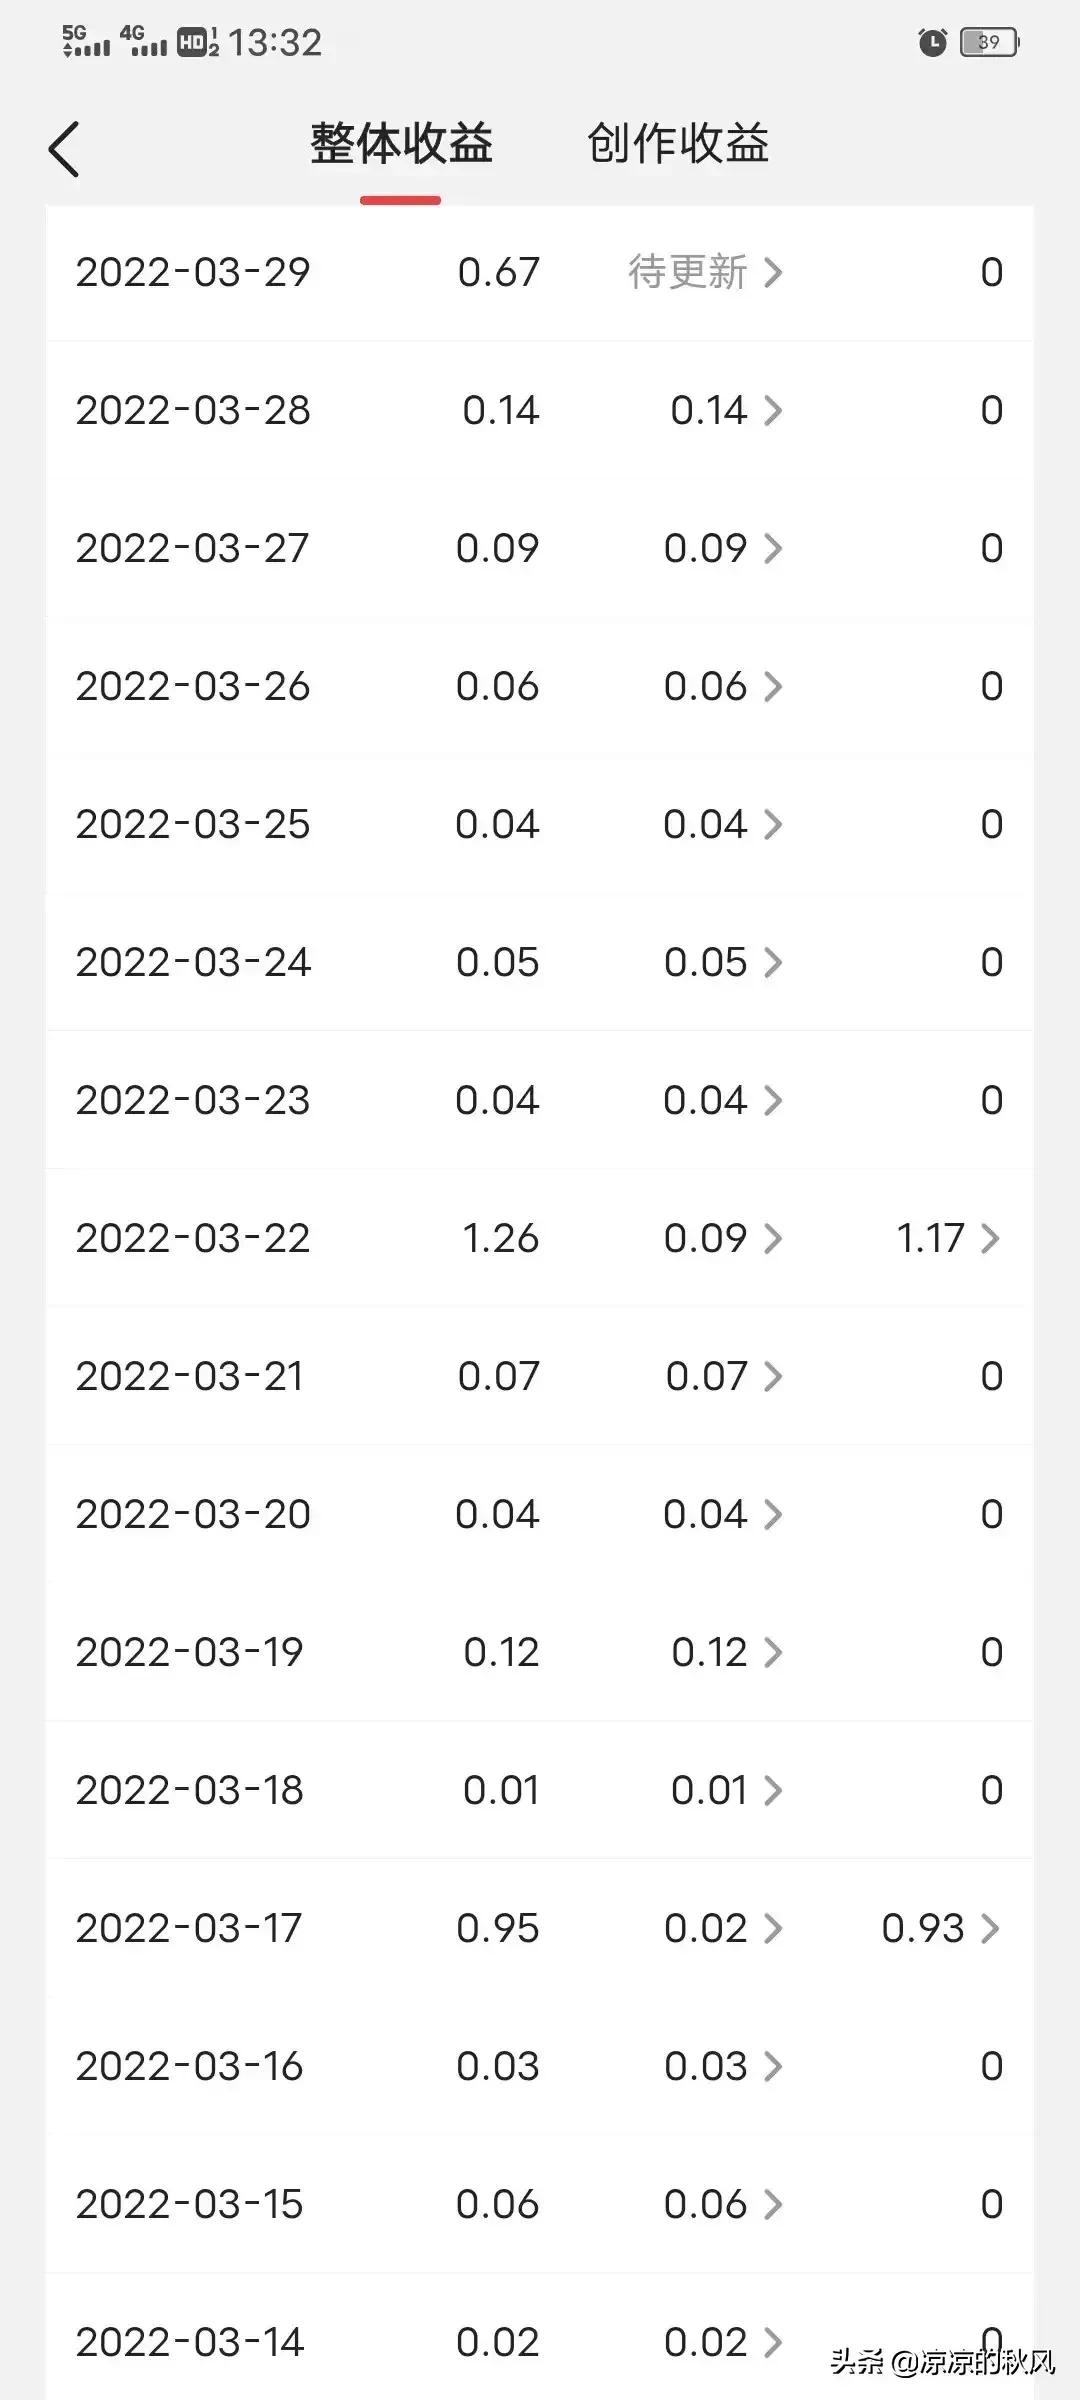Tap chevron beside 0.01 on 2022-03-18

[x=772, y=1790]
